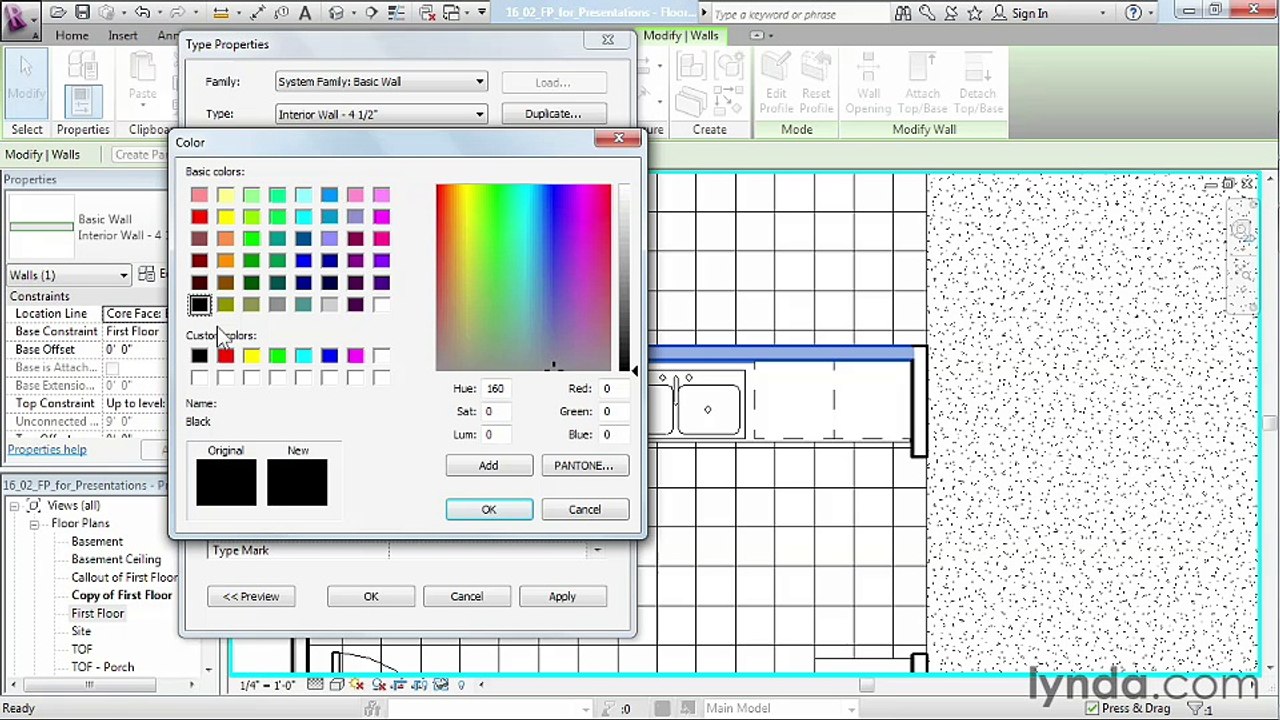Click the Subscription Center key icon

[926, 13]
